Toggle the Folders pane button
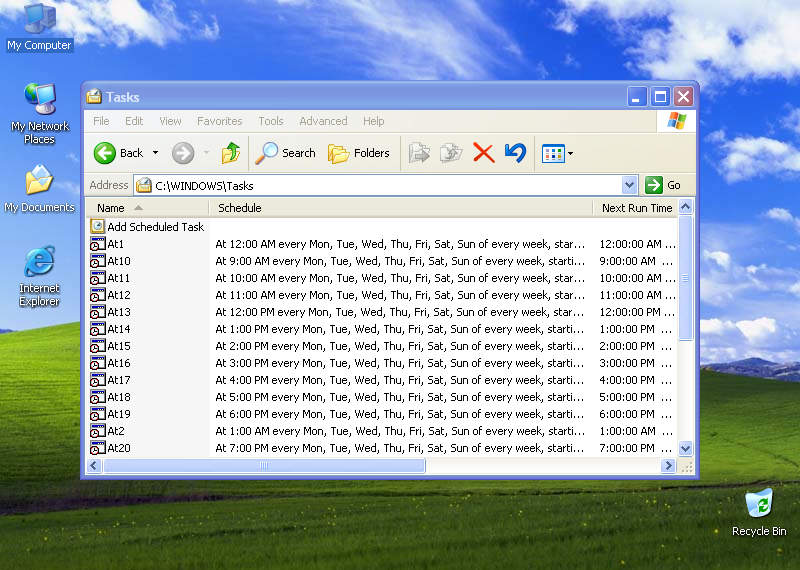This screenshot has height=570, width=800. [359, 153]
